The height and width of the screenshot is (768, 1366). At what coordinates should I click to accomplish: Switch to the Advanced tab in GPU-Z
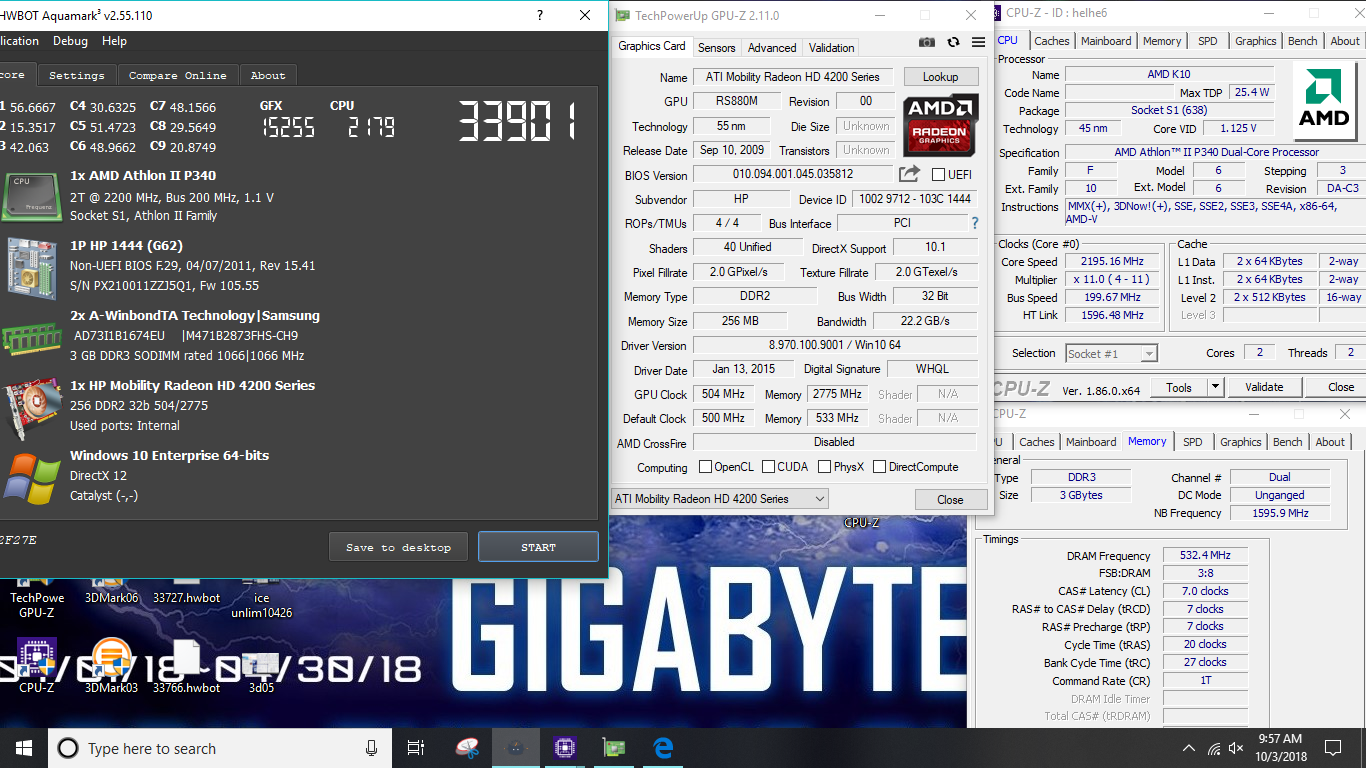pyautogui.click(x=772, y=47)
